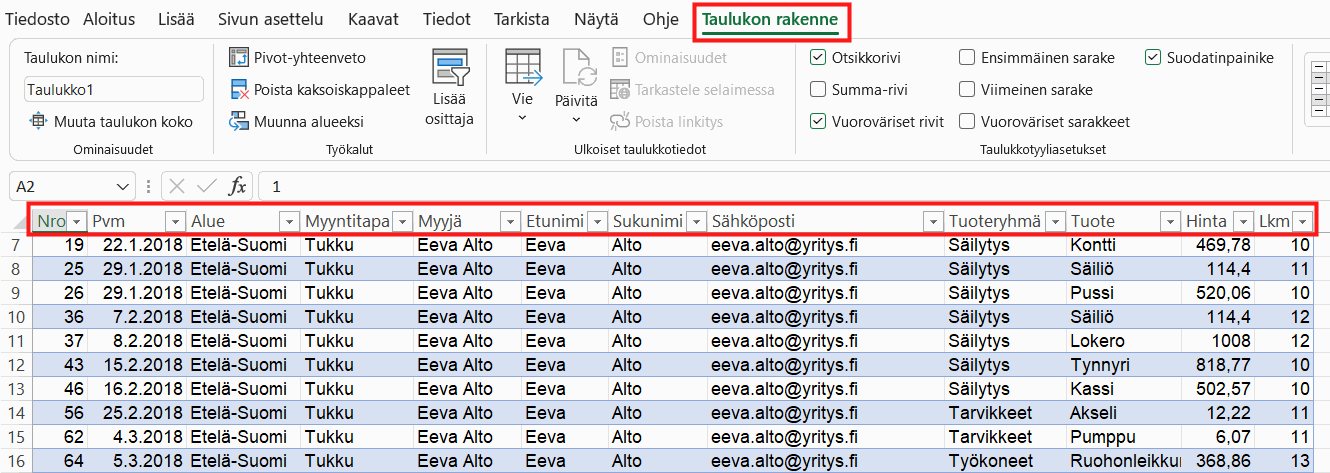The width and height of the screenshot is (1330, 473).
Task: Switch to the Kaavat tab
Action: tap(371, 19)
